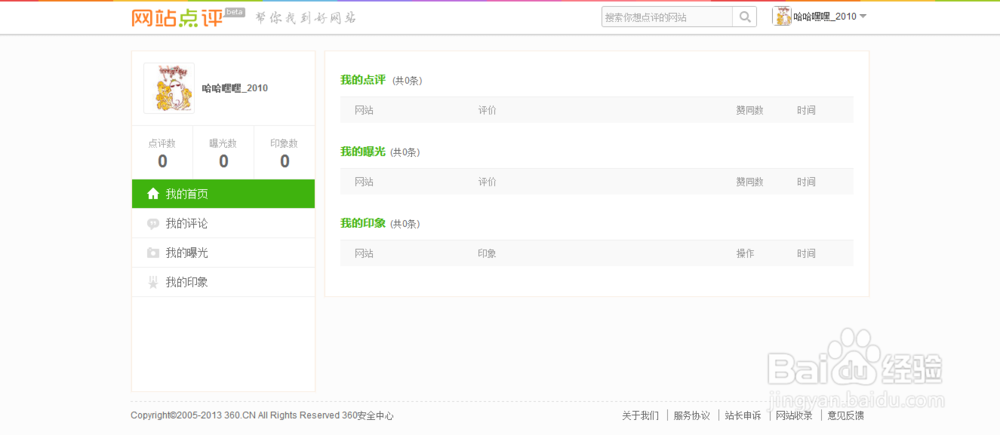1000x435 pixels.
Task: Click the 我的曝光 section heading
Action: click(363, 151)
